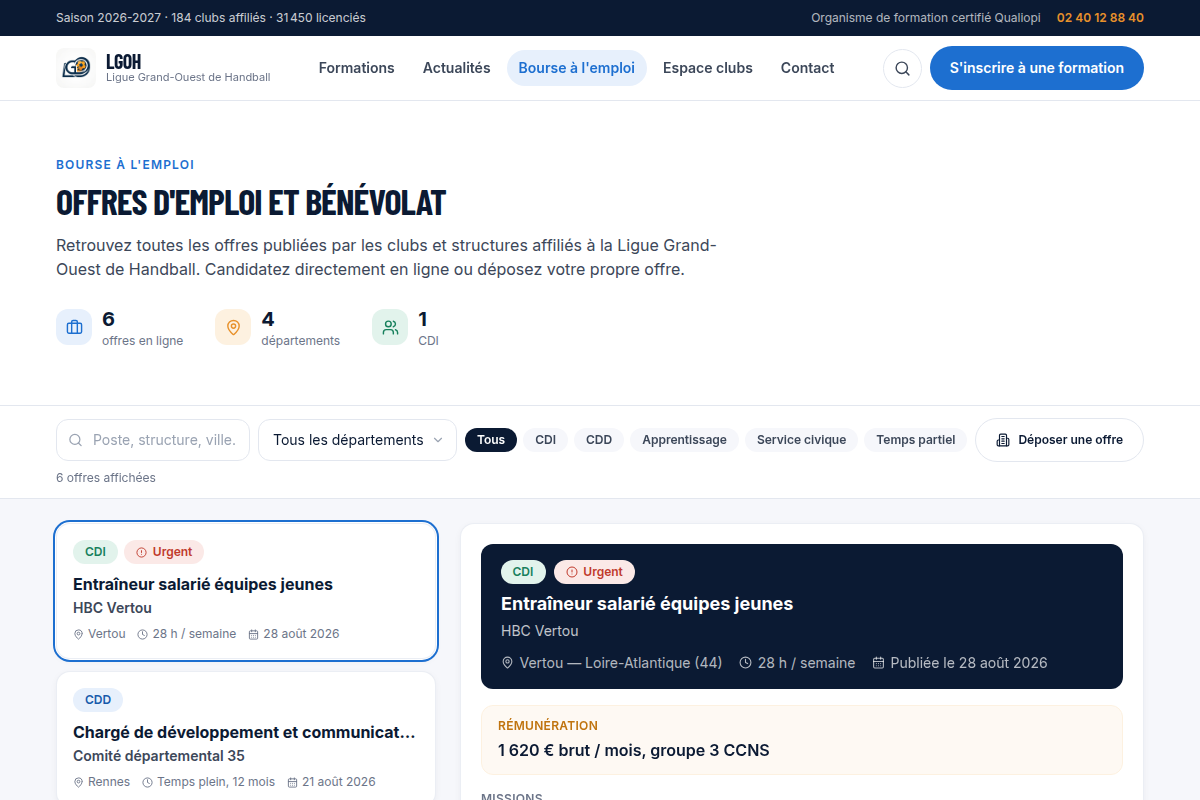The image size is (1200, 800).
Task: Filter offers by Temps partiel chip
Action: click(916, 440)
